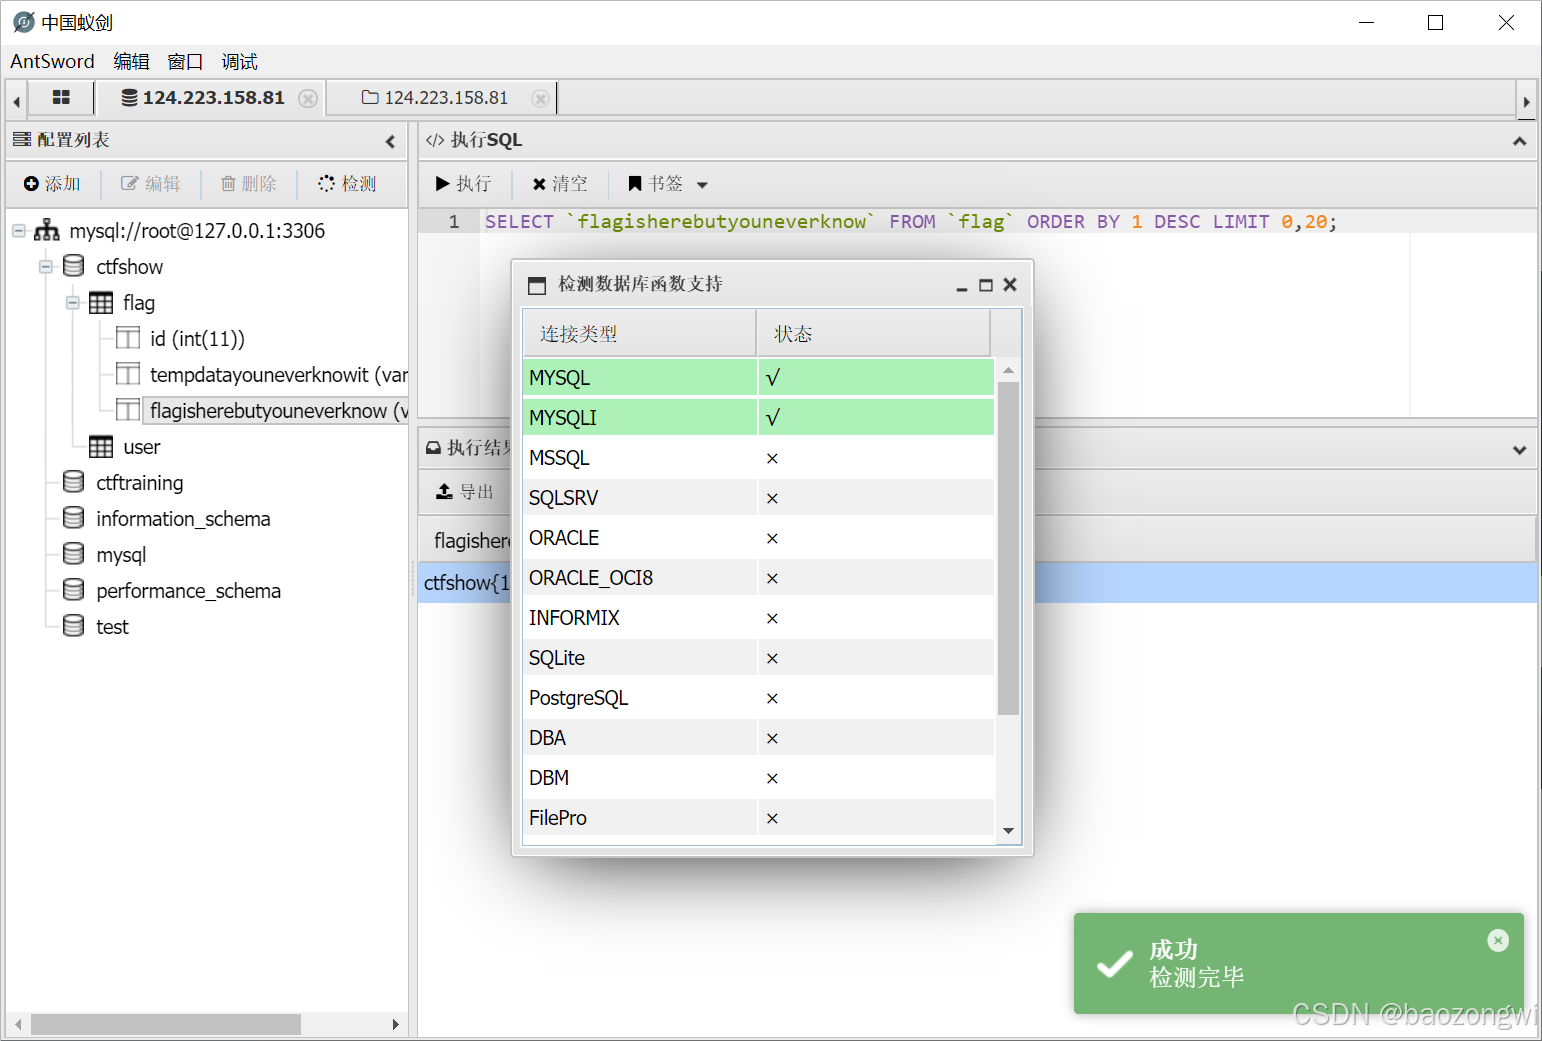Select the ORACLE_OCI8 row in dialog
Viewport: 1542px width, 1041px height.
click(x=758, y=577)
